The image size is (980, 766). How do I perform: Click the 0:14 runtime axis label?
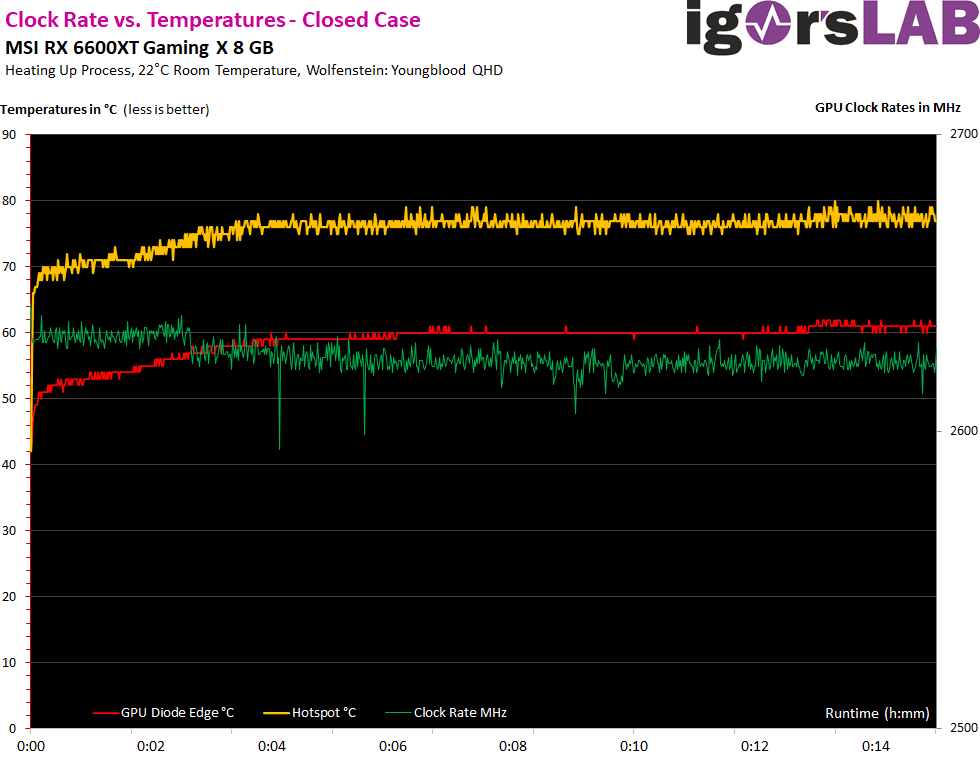(876, 747)
